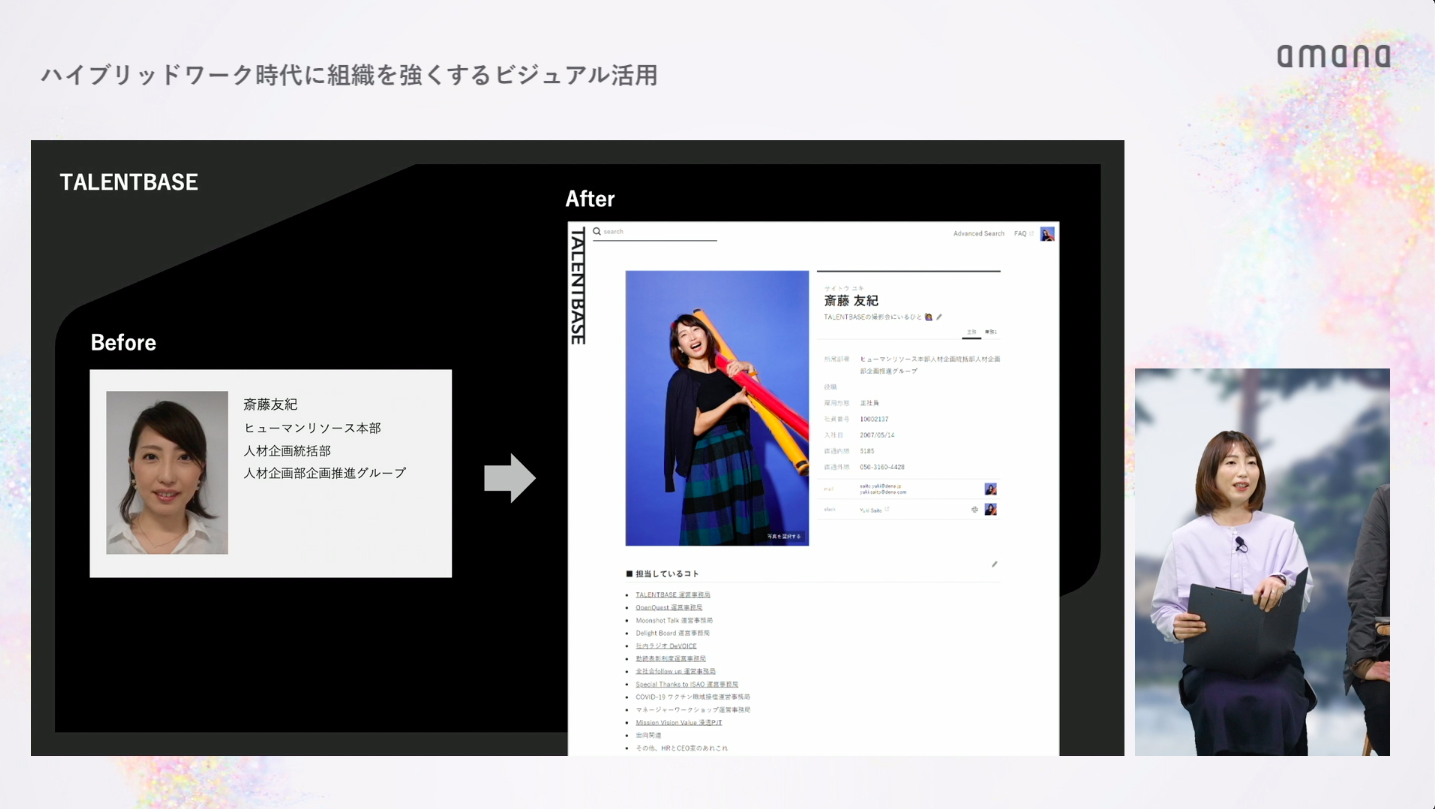
Task: Click ヒューマンリソース本部 in the Before card
Action: coord(312,428)
